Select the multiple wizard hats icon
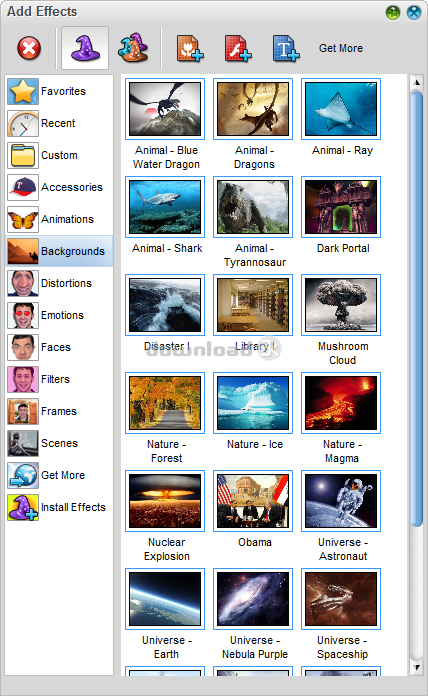428x696 pixels. coord(133,48)
